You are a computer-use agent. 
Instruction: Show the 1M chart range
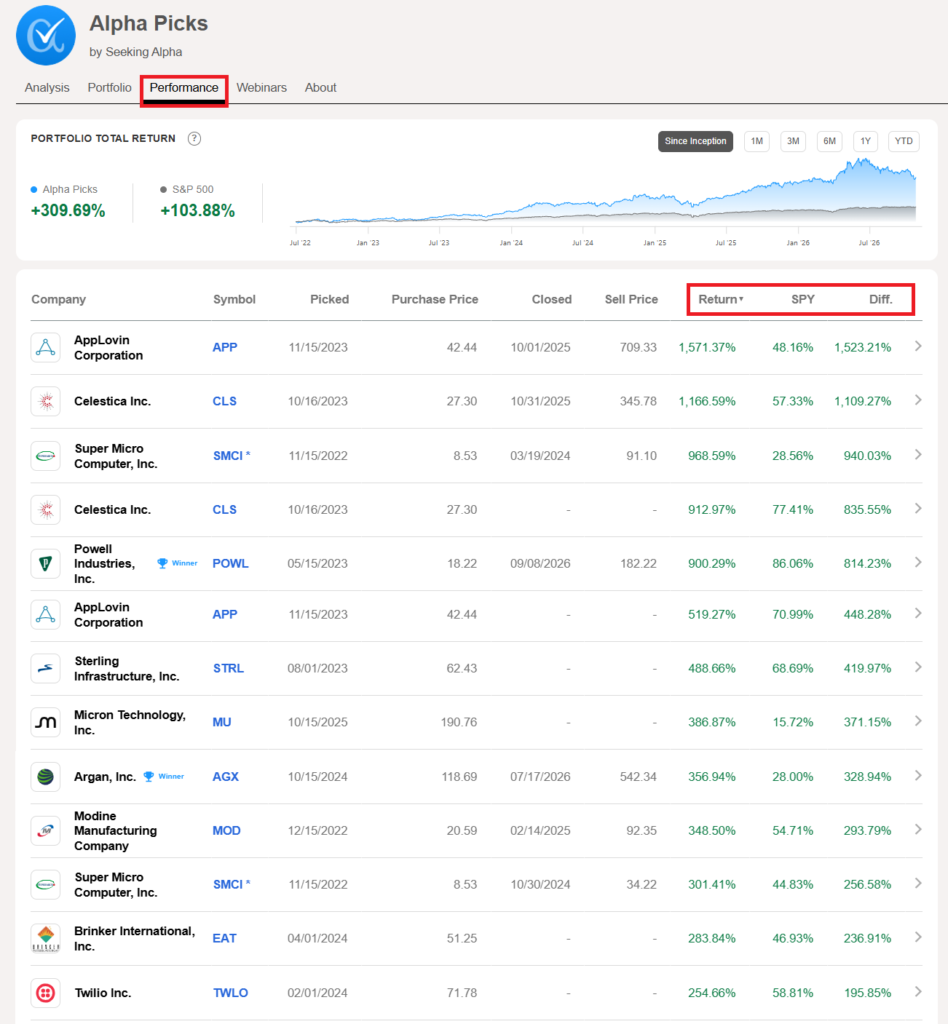point(757,141)
